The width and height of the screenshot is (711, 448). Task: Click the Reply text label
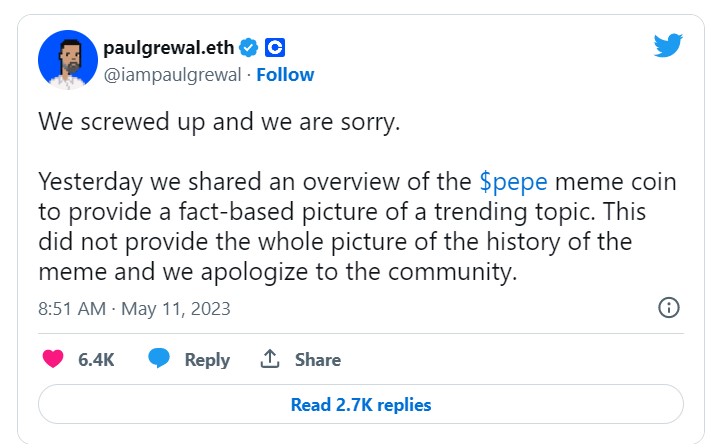point(207,360)
